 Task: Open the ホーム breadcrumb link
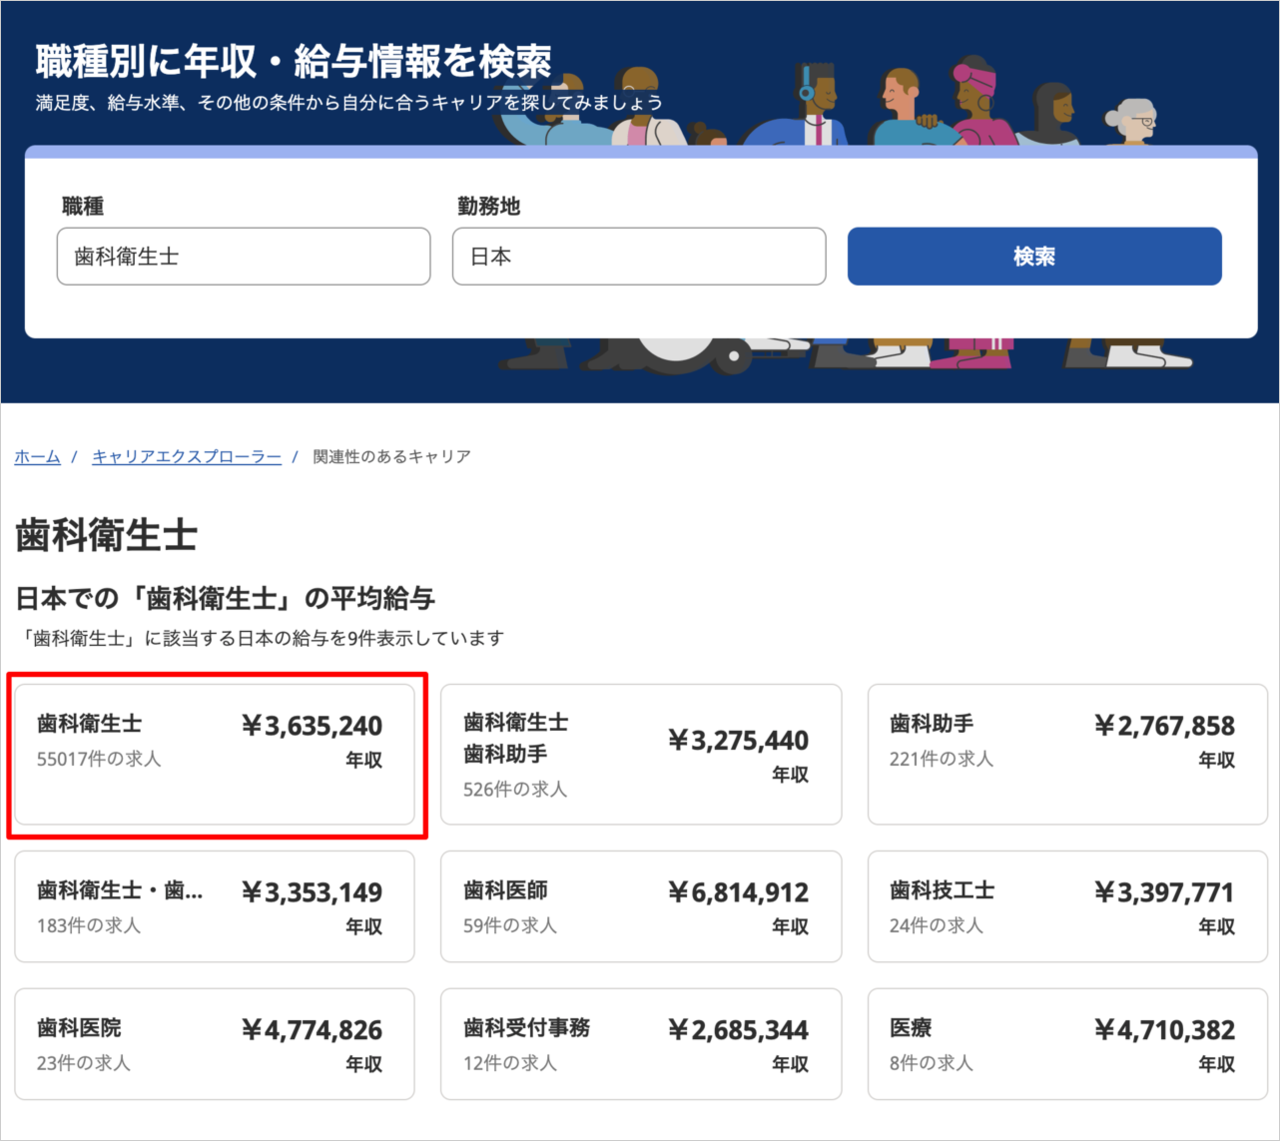37,457
